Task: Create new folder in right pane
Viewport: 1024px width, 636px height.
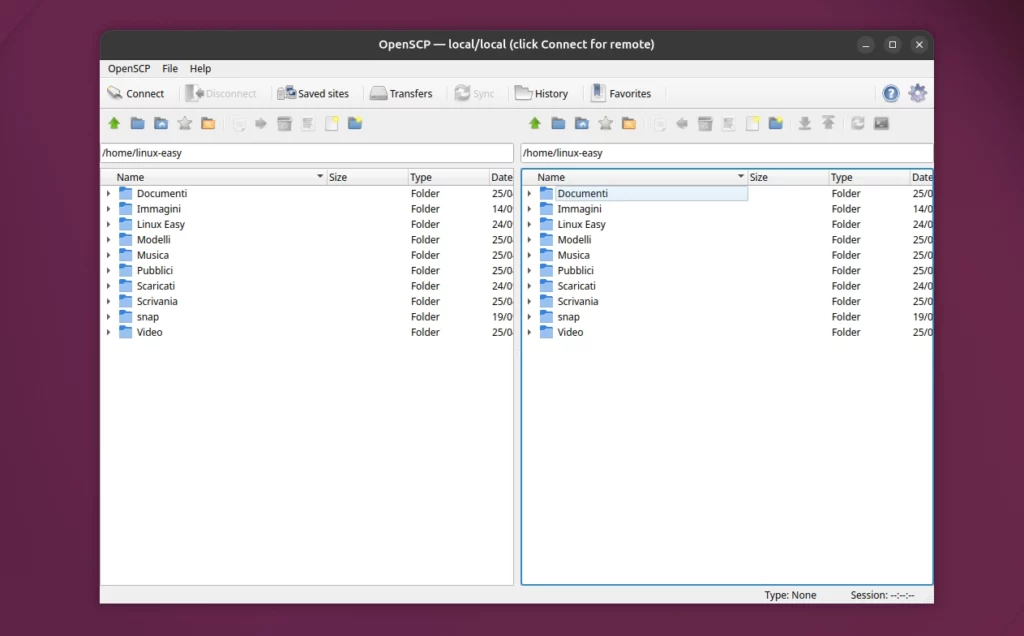Action: [776, 123]
